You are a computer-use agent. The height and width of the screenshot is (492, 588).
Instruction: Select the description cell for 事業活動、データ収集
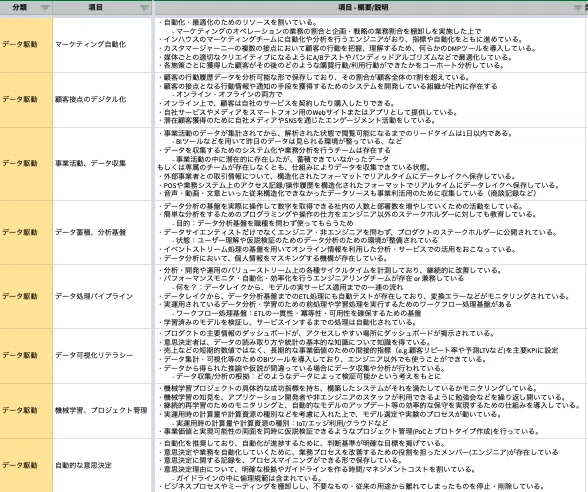pyautogui.click(x=371, y=164)
